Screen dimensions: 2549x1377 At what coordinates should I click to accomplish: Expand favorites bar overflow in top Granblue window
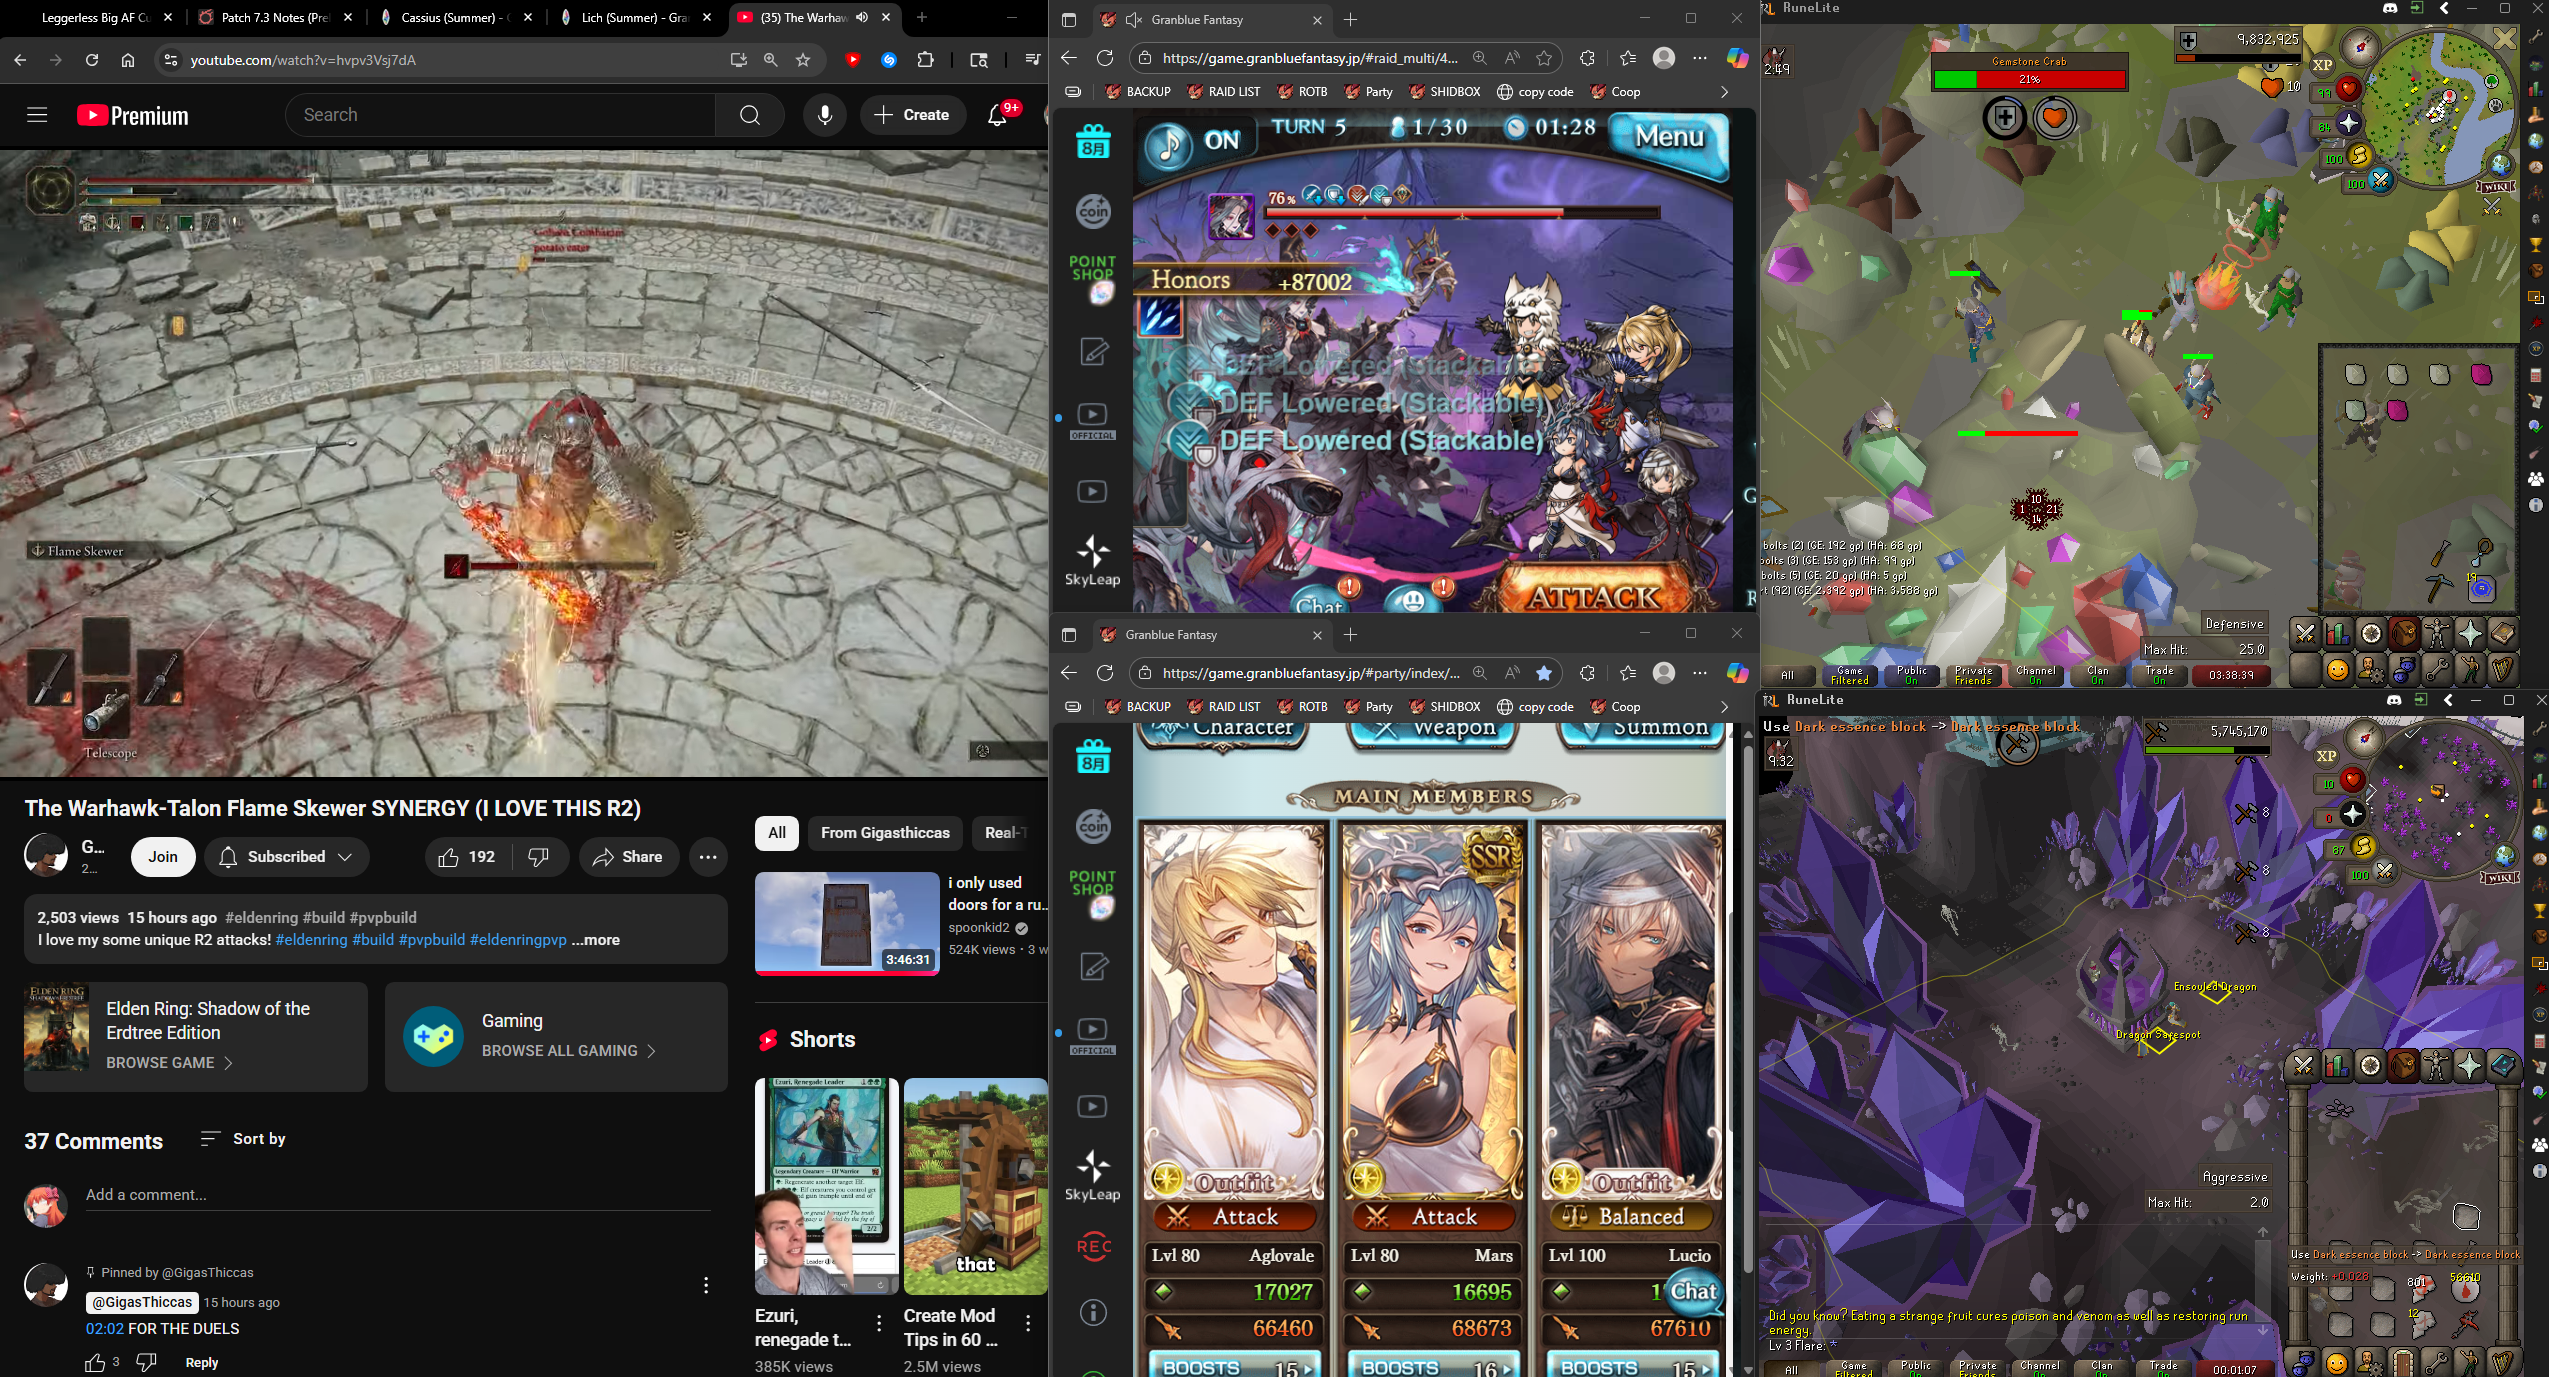(1723, 92)
